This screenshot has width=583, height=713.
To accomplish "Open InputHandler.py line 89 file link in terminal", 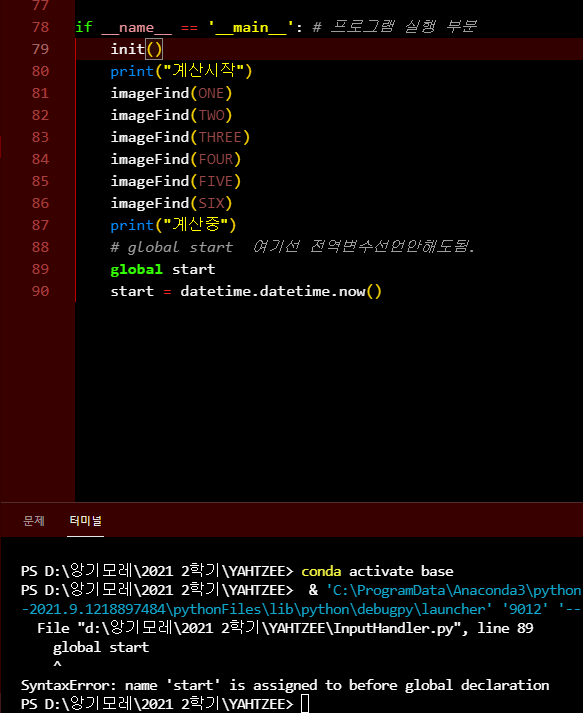I will pos(285,628).
